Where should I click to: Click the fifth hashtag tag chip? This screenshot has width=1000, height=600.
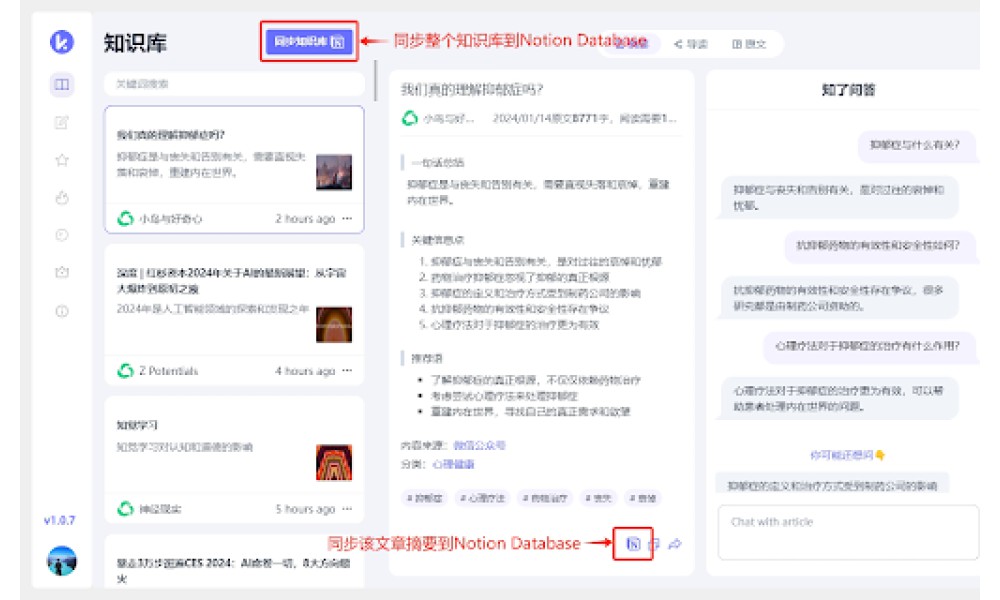click(642, 498)
